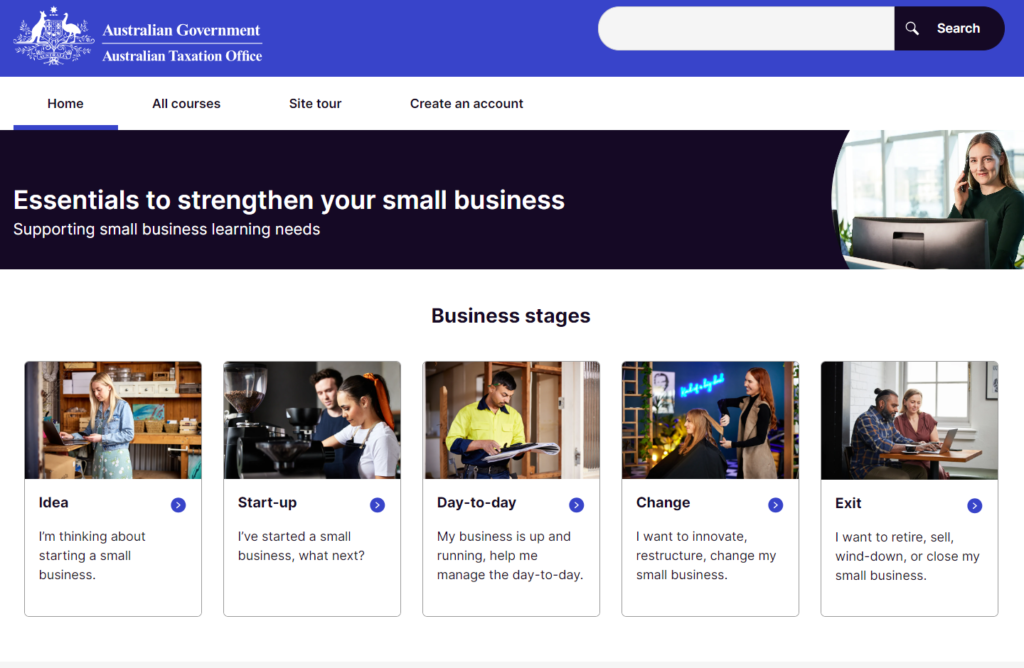The width and height of the screenshot is (1024, 668).
Task: Open the Start-up card arrow icon
Action: tap(377, 505)
